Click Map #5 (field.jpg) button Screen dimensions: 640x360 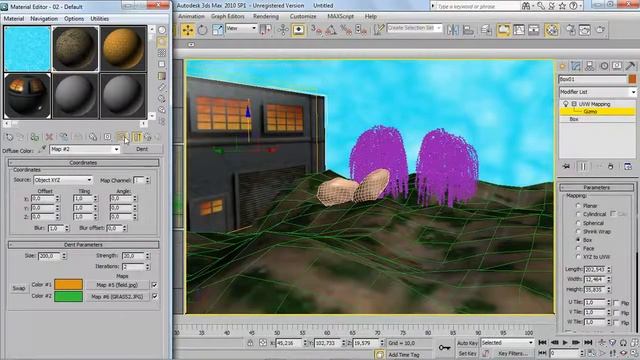(x=117, y=285)
